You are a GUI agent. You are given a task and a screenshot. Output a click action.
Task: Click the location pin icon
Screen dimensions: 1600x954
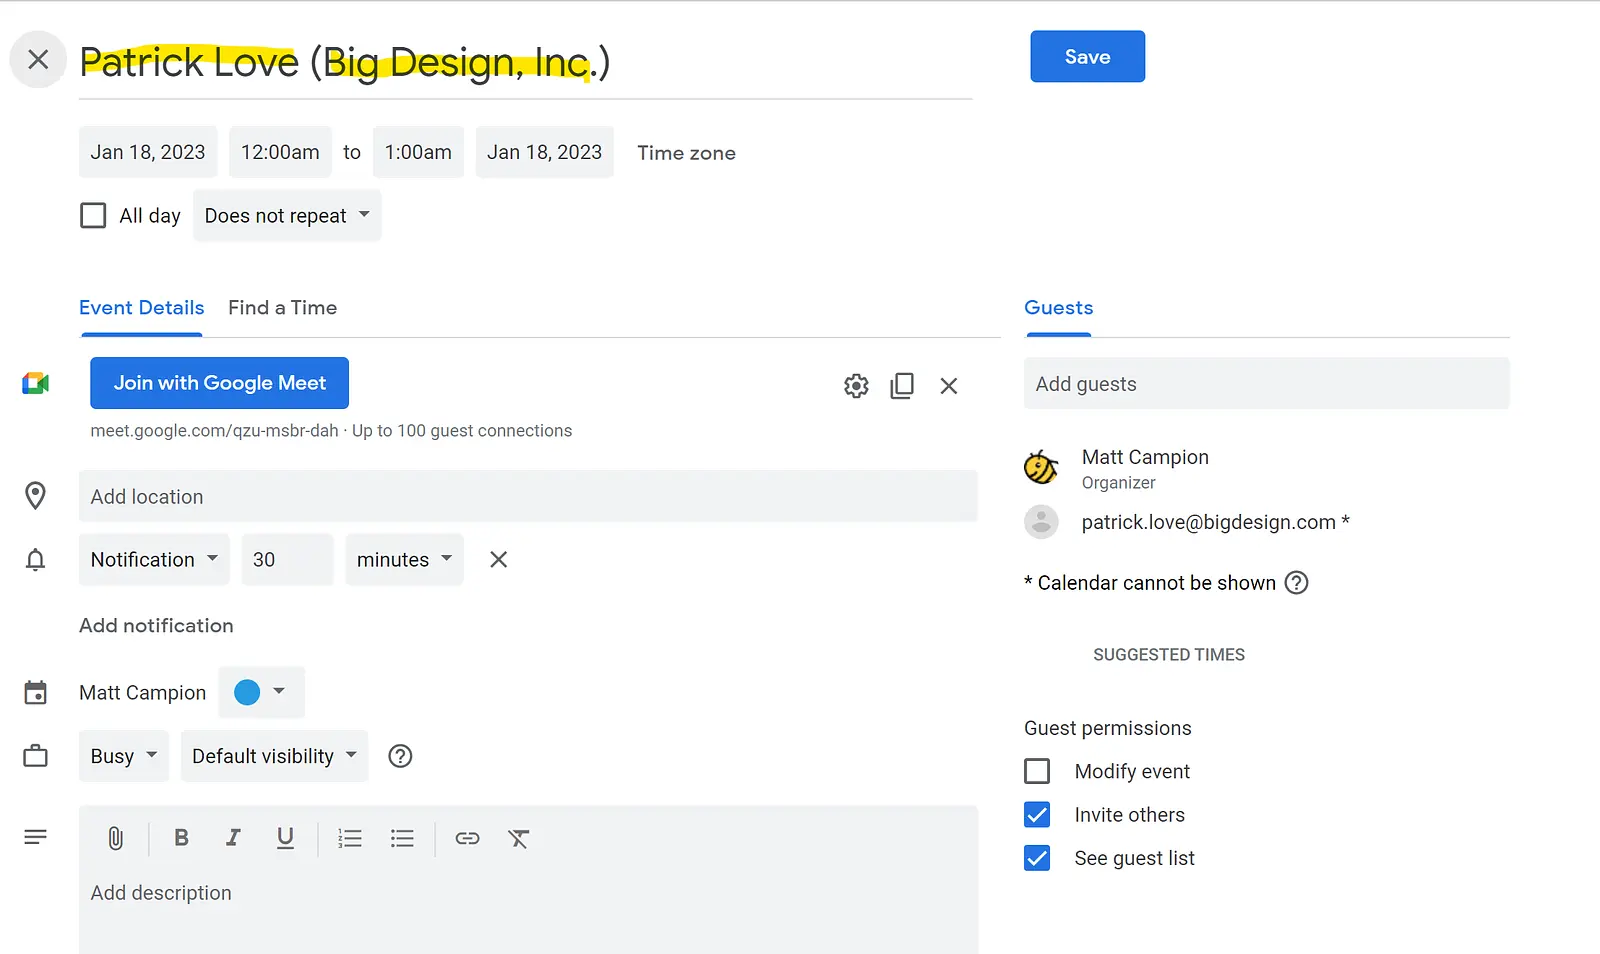(35, 496)
